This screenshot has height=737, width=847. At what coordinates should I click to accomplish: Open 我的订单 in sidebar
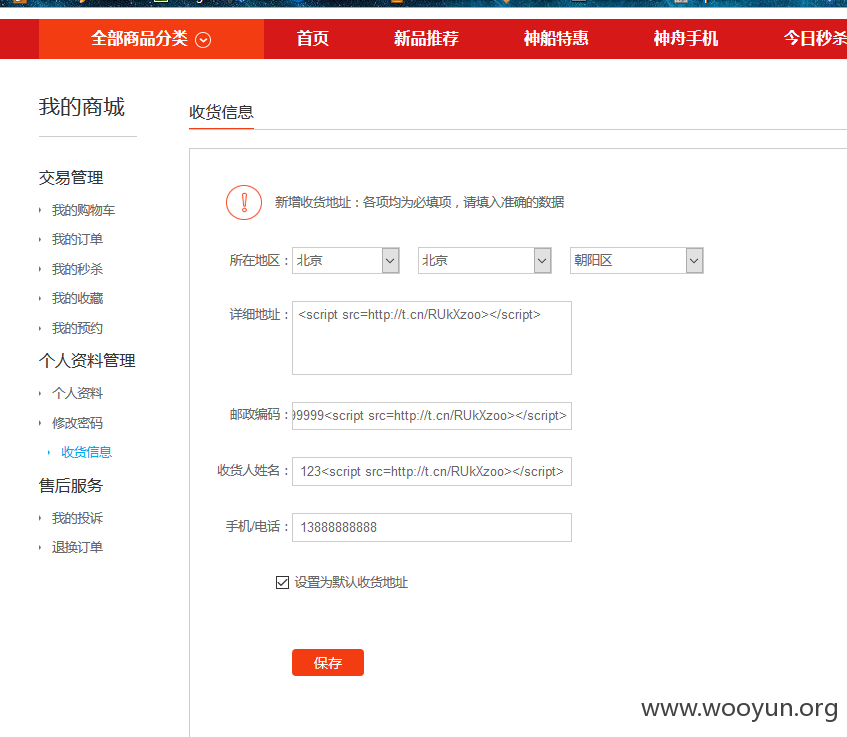tap(77, 239)
